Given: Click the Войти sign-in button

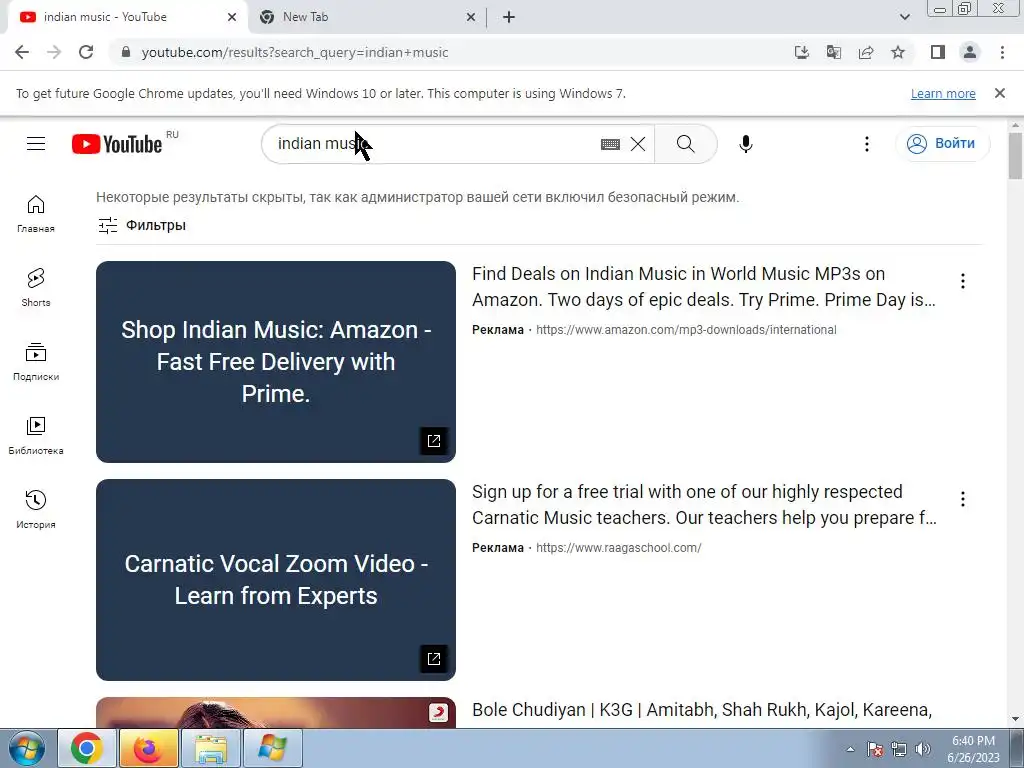Looking at the screenshot, I should pos(943,144).
